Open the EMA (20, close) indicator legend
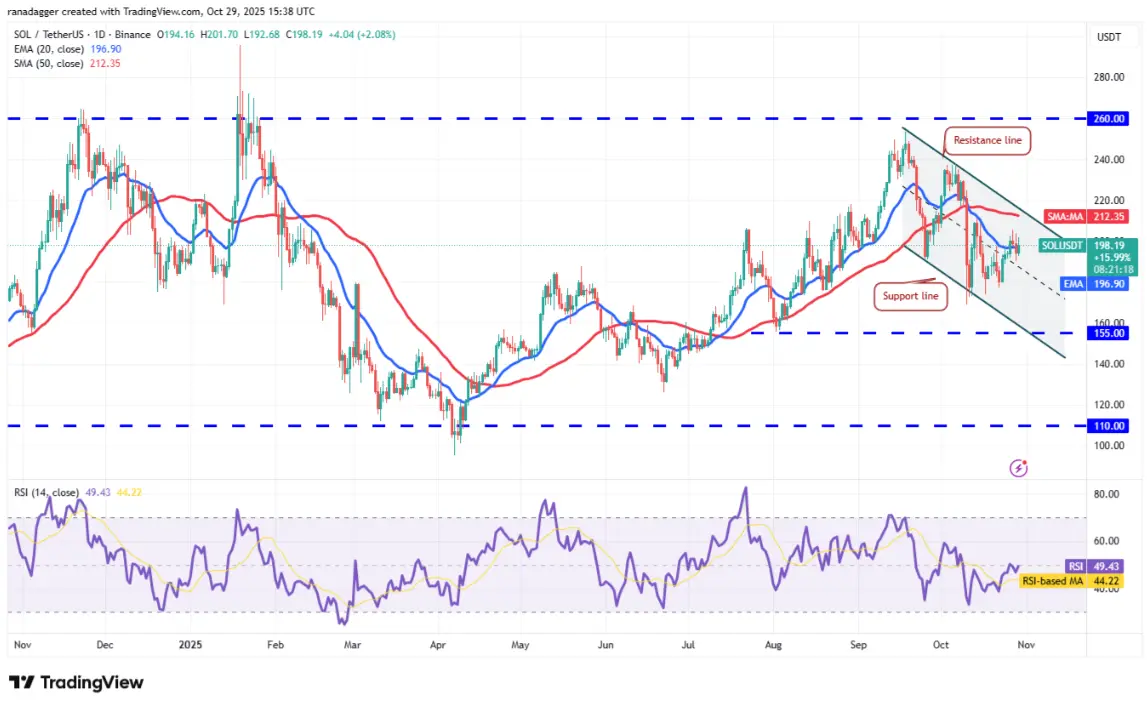 [x=67, y=49]
